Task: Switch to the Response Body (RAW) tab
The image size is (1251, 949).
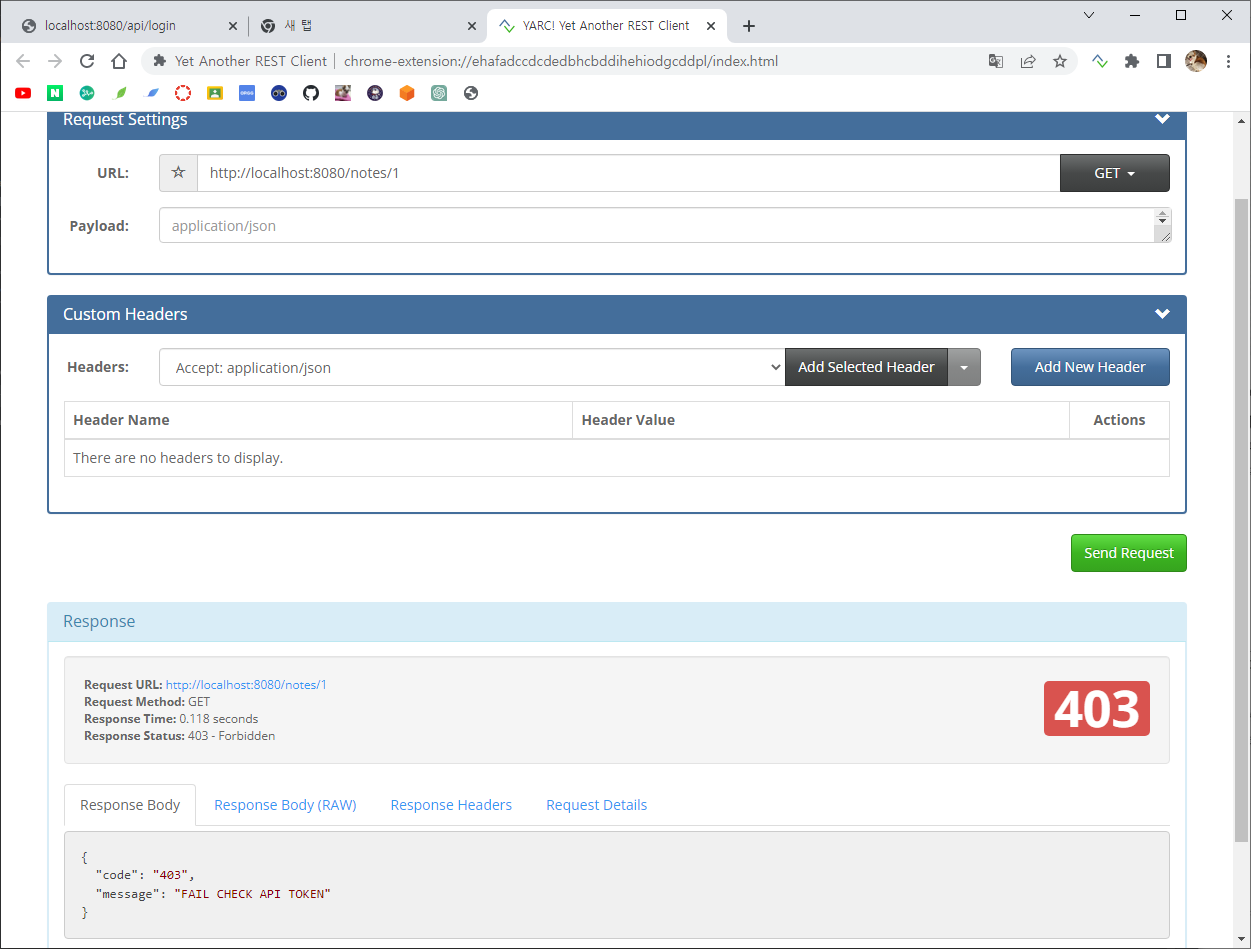Action: [x=285, y=805]
